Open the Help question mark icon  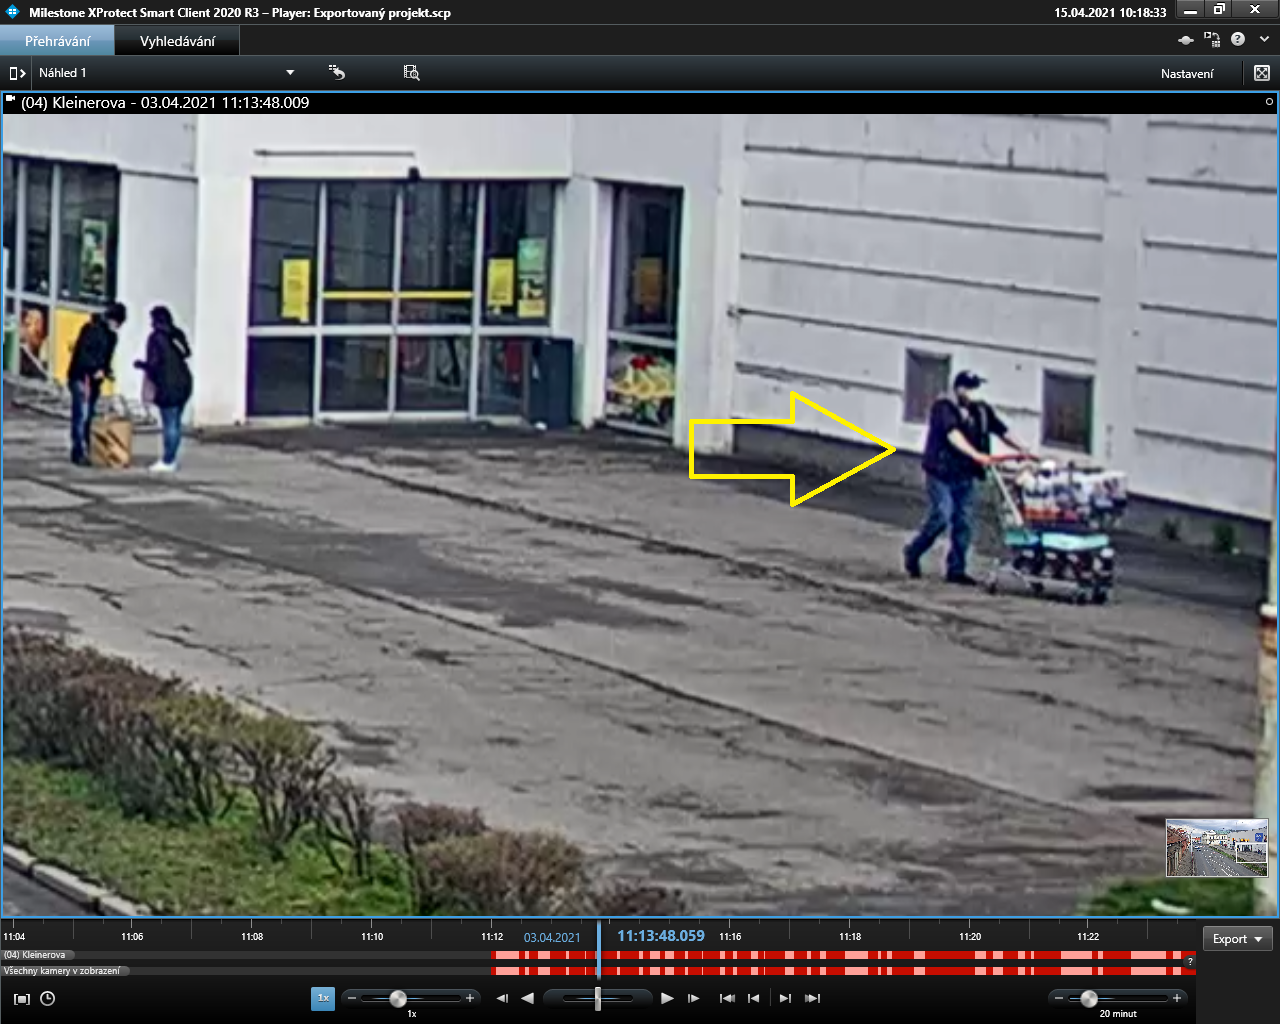[1238, 39]
